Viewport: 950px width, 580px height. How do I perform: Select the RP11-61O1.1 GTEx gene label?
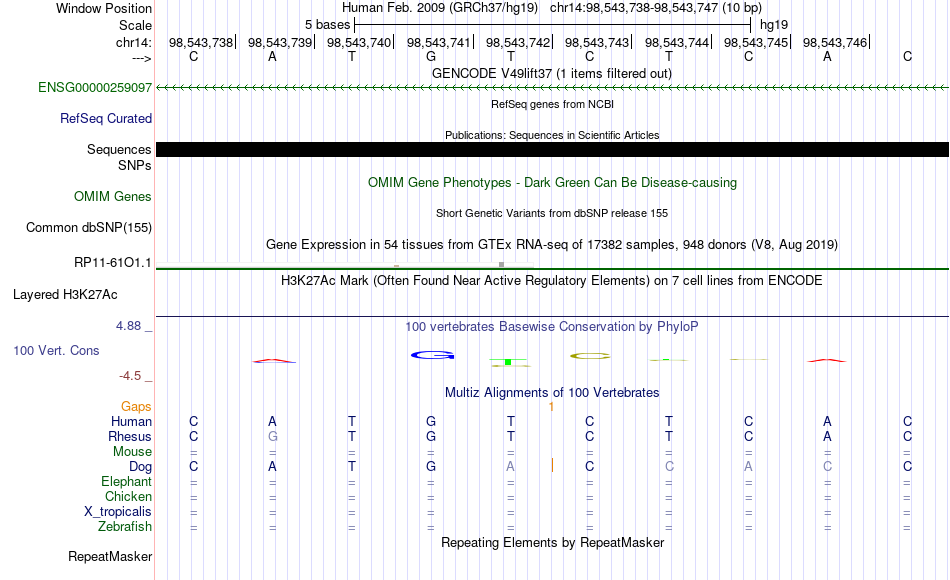click(x=112, y=262)
